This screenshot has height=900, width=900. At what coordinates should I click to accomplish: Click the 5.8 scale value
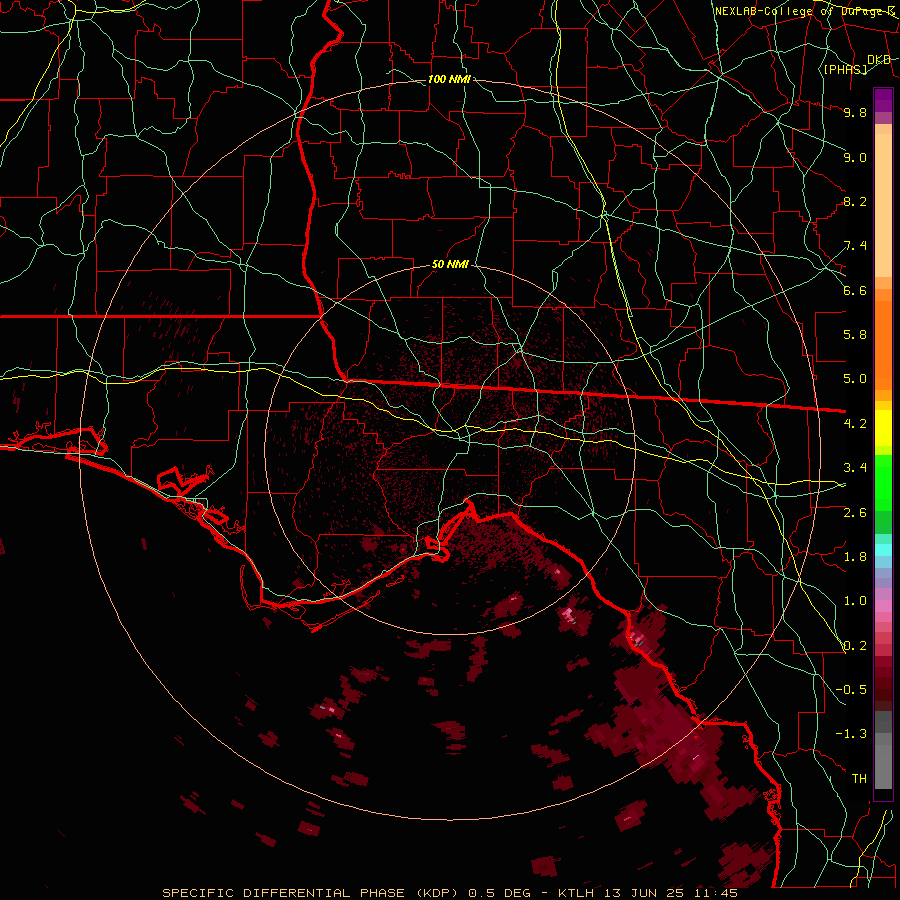(x=855, y=335)
